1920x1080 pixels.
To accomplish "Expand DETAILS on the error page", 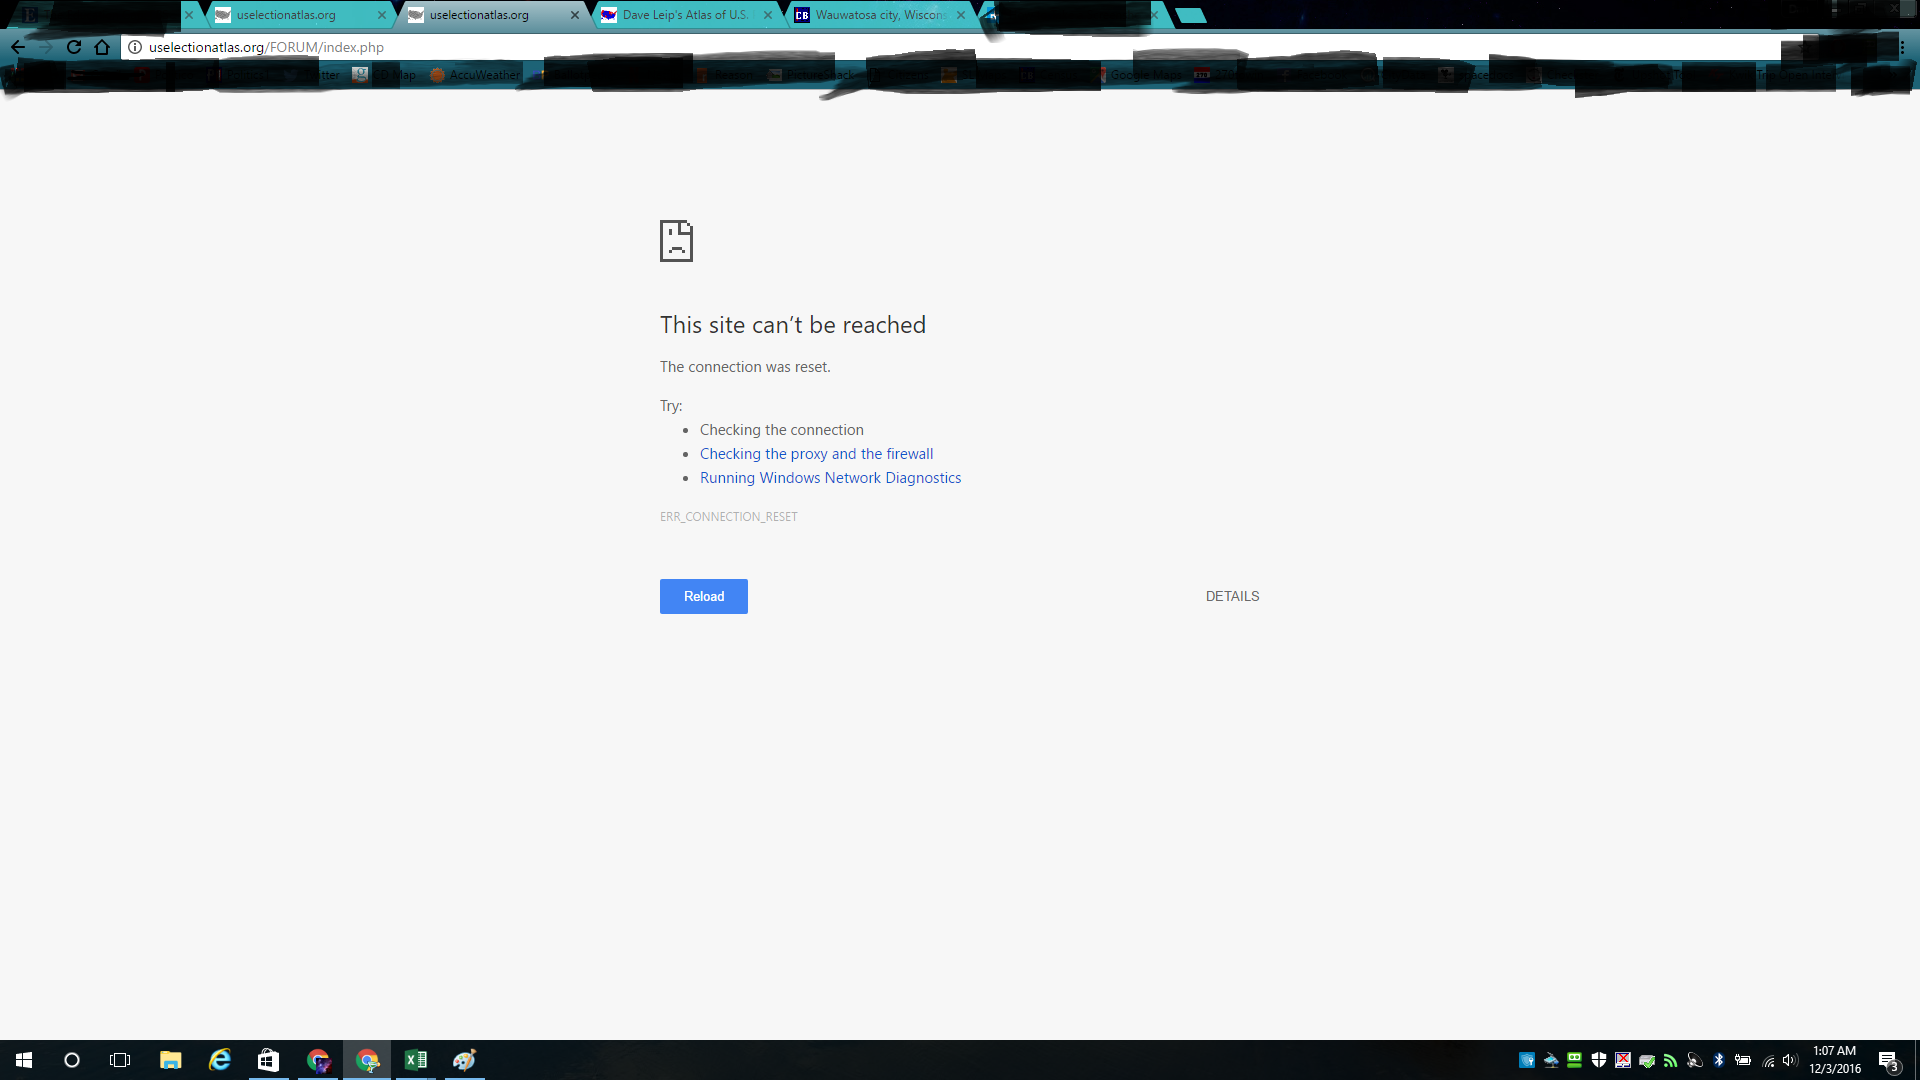I will pos(1232,596).
